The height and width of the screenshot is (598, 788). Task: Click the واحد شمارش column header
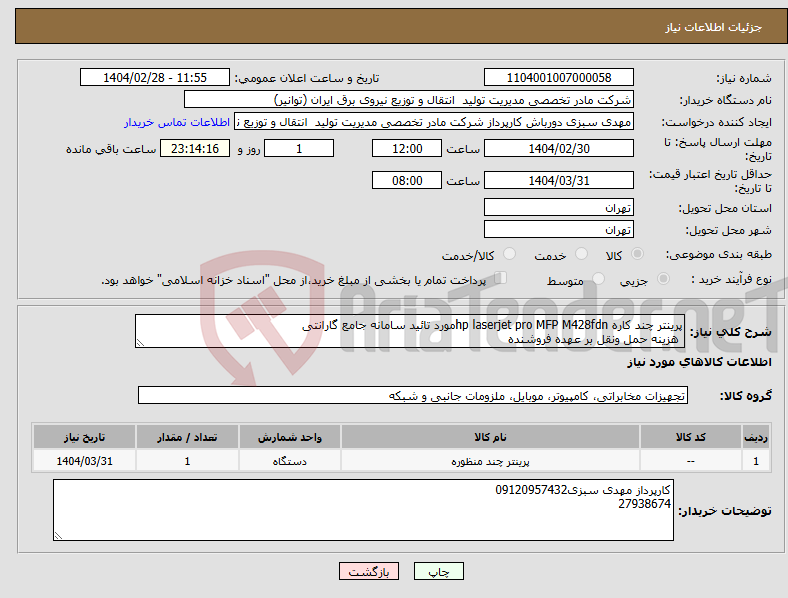289,437
